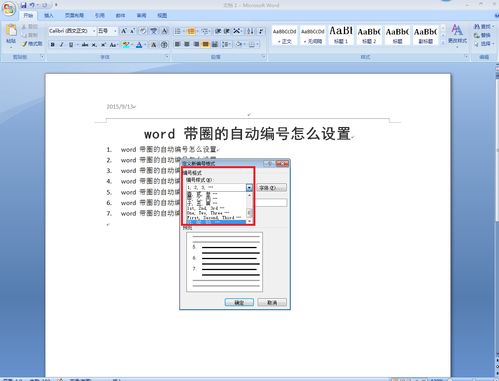Select '1st, 2nd, 3rd' numbering style
This screenshot has height=381, width=499.
(x=216, y=208)
